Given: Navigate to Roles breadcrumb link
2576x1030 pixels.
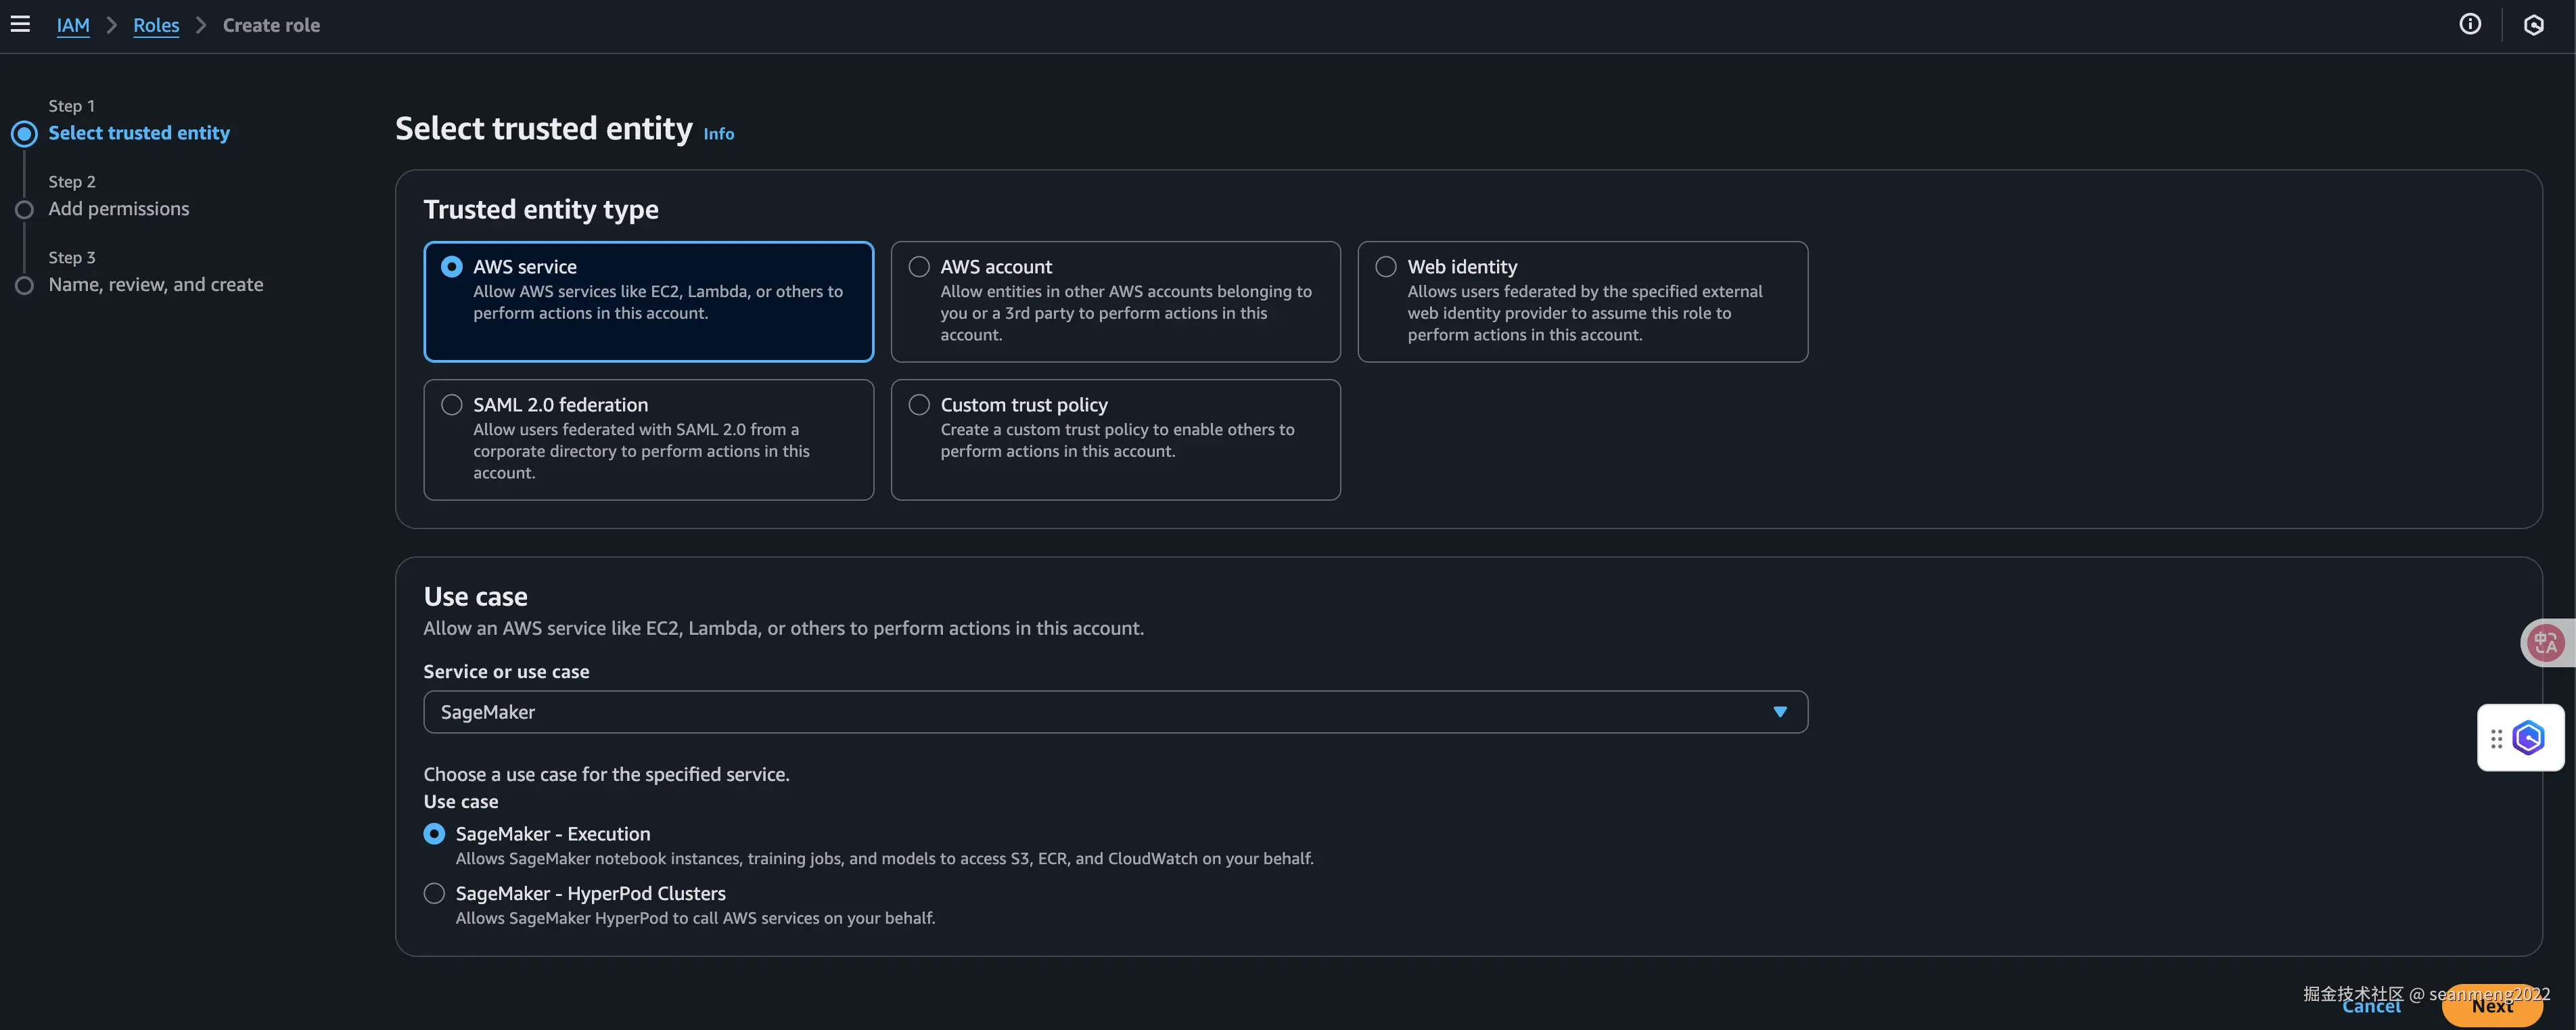Looking at the screenshot, I should (x=156, y=25).
